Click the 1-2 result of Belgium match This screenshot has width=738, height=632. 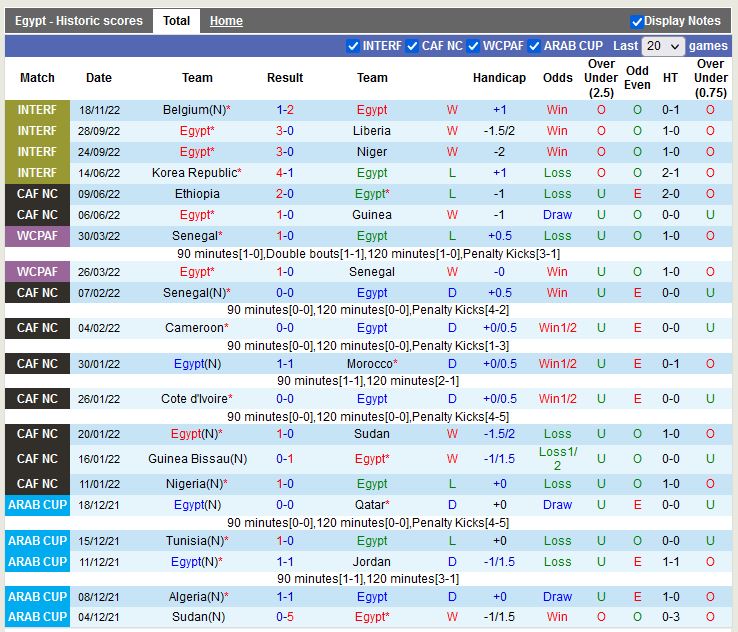[285, 110]
